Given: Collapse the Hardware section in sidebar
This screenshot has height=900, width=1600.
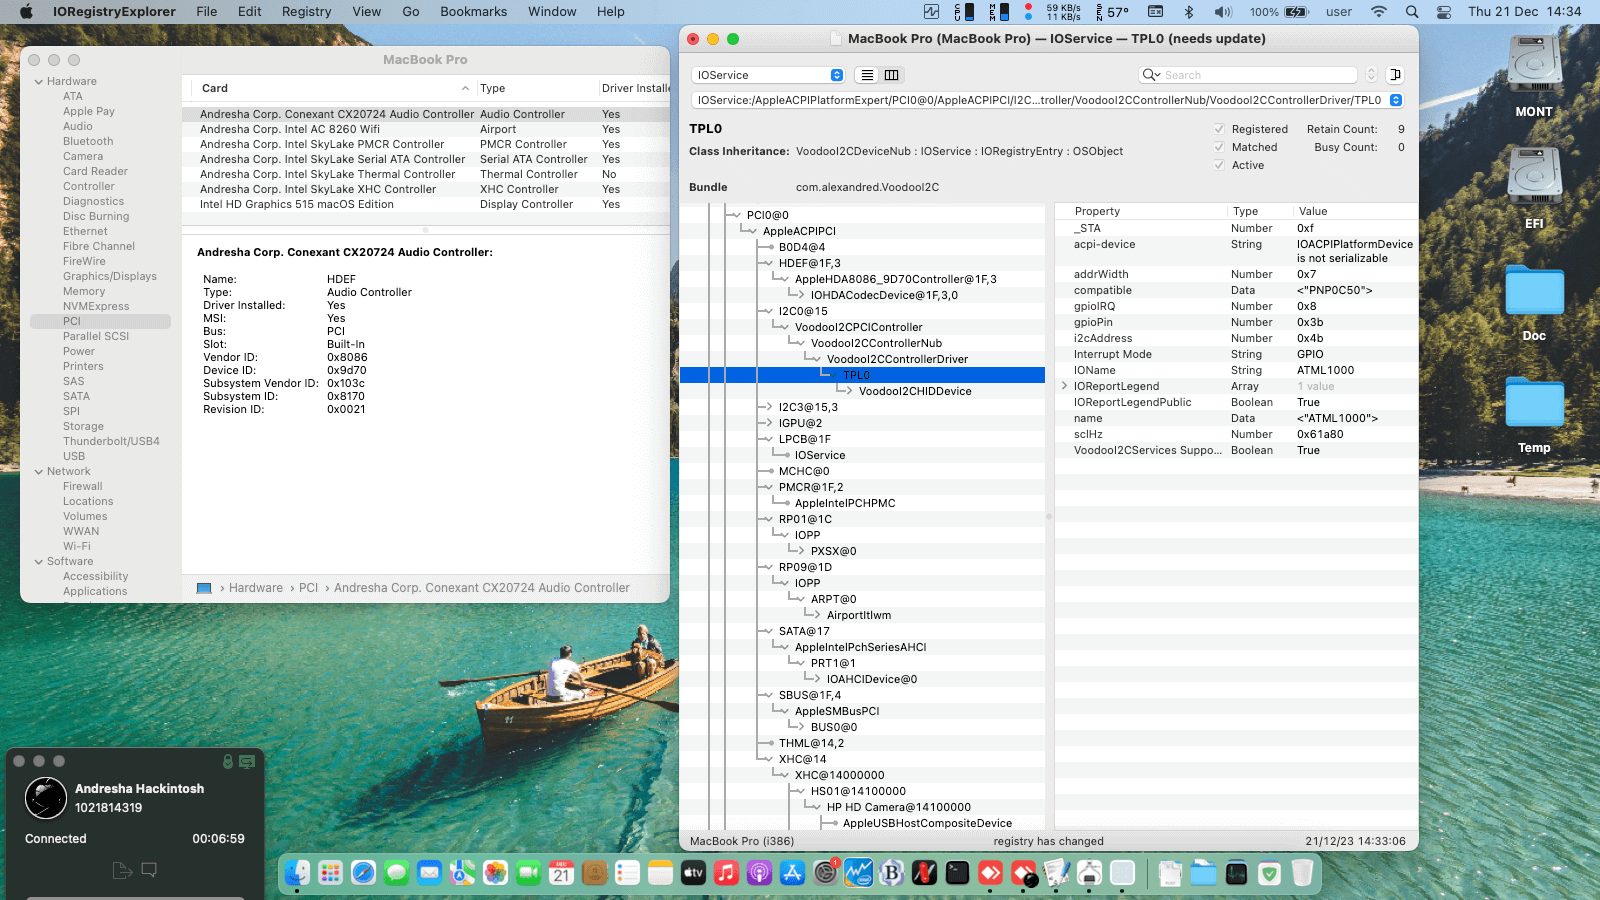Looking at the screenshot, I should (39, 82).
